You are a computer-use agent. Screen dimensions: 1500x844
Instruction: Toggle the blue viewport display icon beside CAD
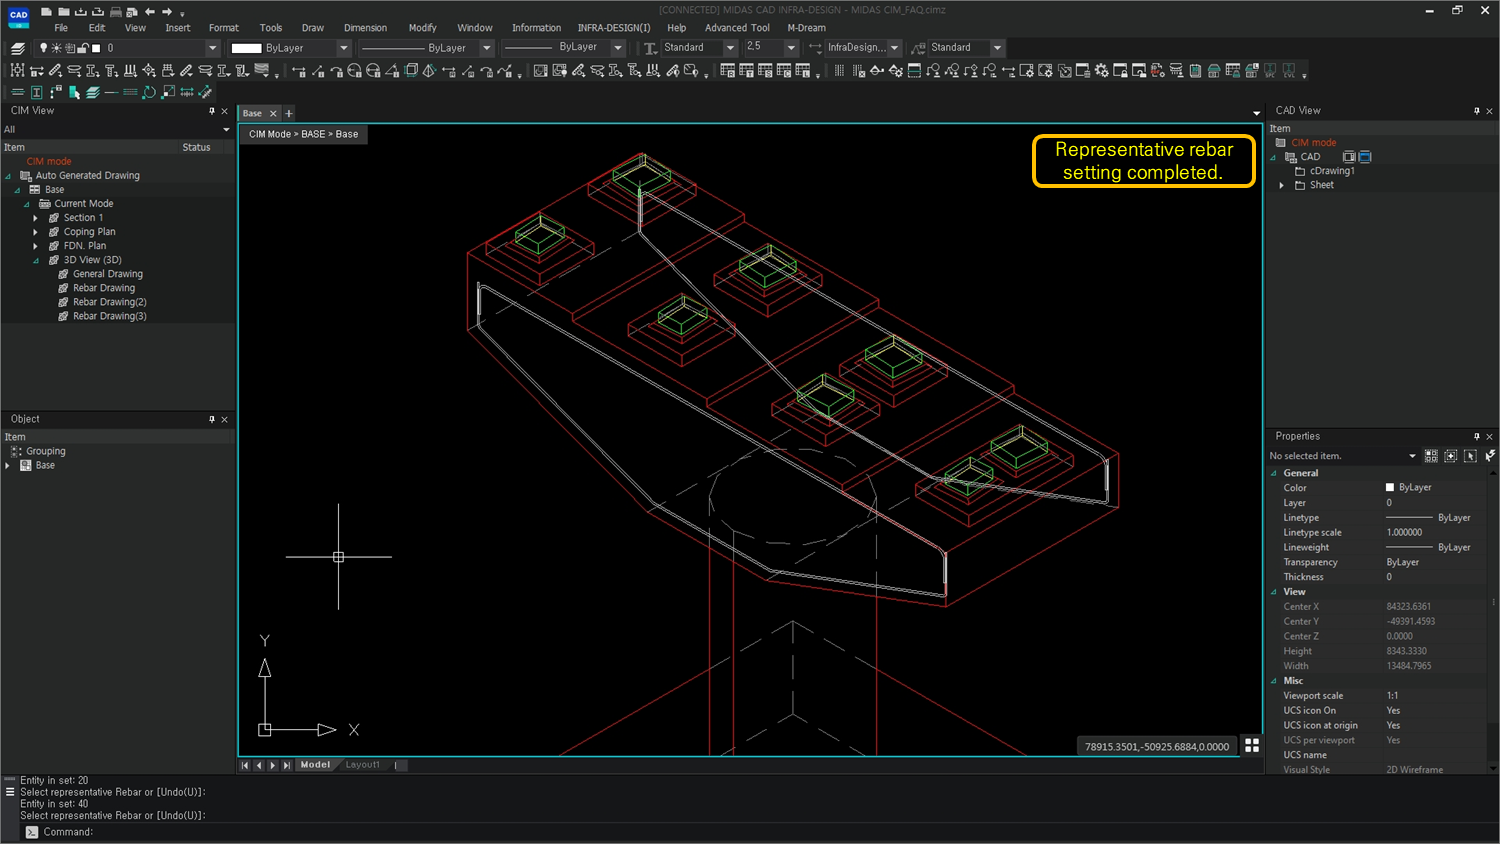tap(1364, 156)
